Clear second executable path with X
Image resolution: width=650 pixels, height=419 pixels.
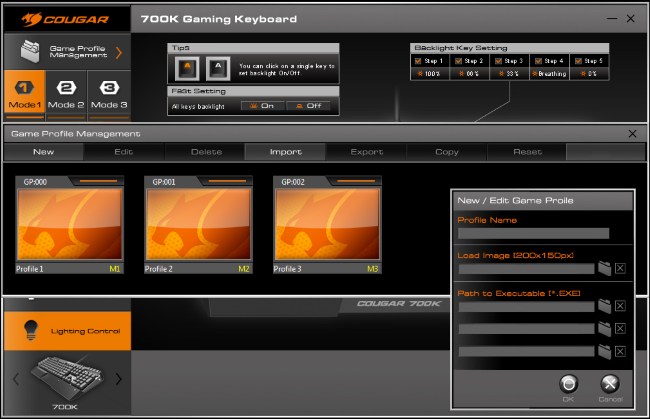[x=620, y=329]
